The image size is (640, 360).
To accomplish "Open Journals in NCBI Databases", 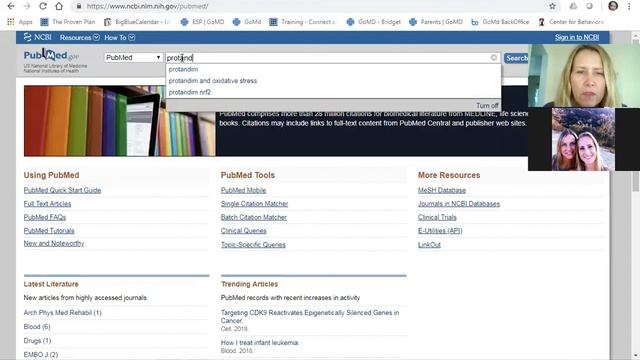I will pos(459,204).
